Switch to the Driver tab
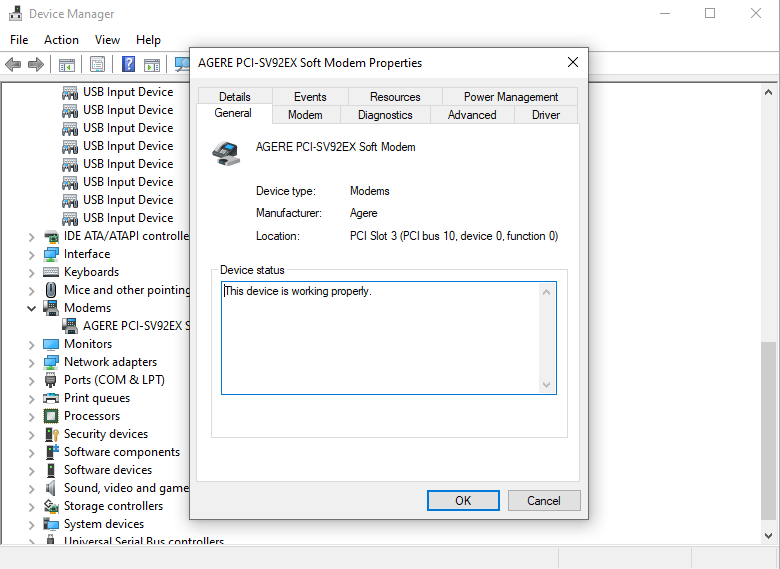The height and width of the screenshot is (569, 780). pyautogui.click(x=546, y=115)
